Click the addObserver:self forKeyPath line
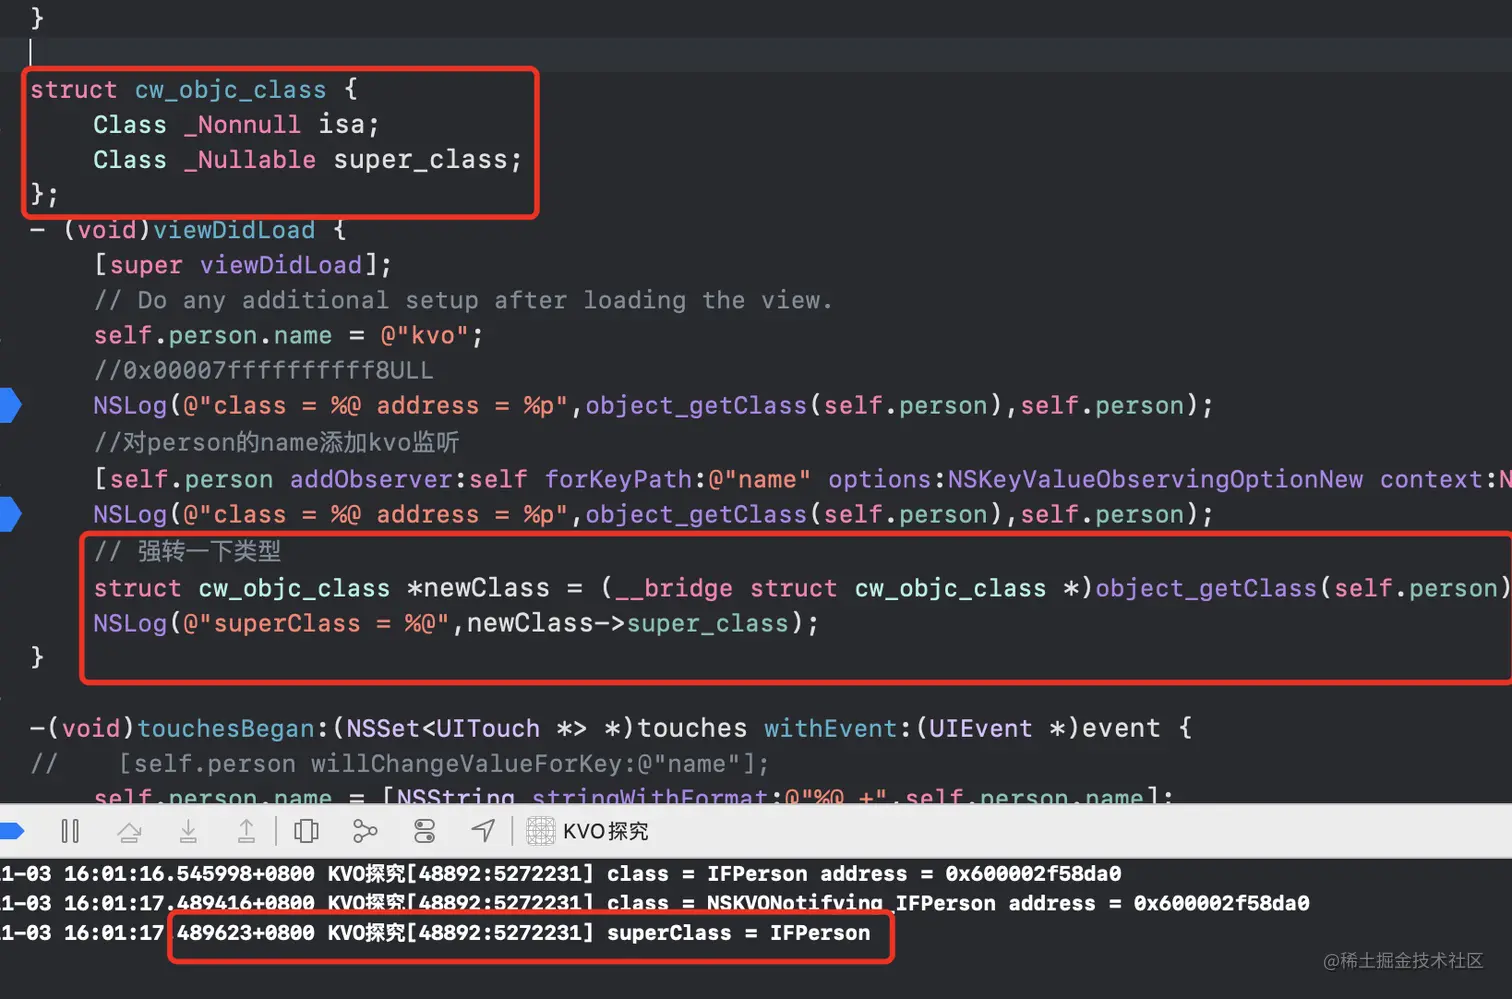This screenshot has width=1512, height=999. (x=802, y=479)
